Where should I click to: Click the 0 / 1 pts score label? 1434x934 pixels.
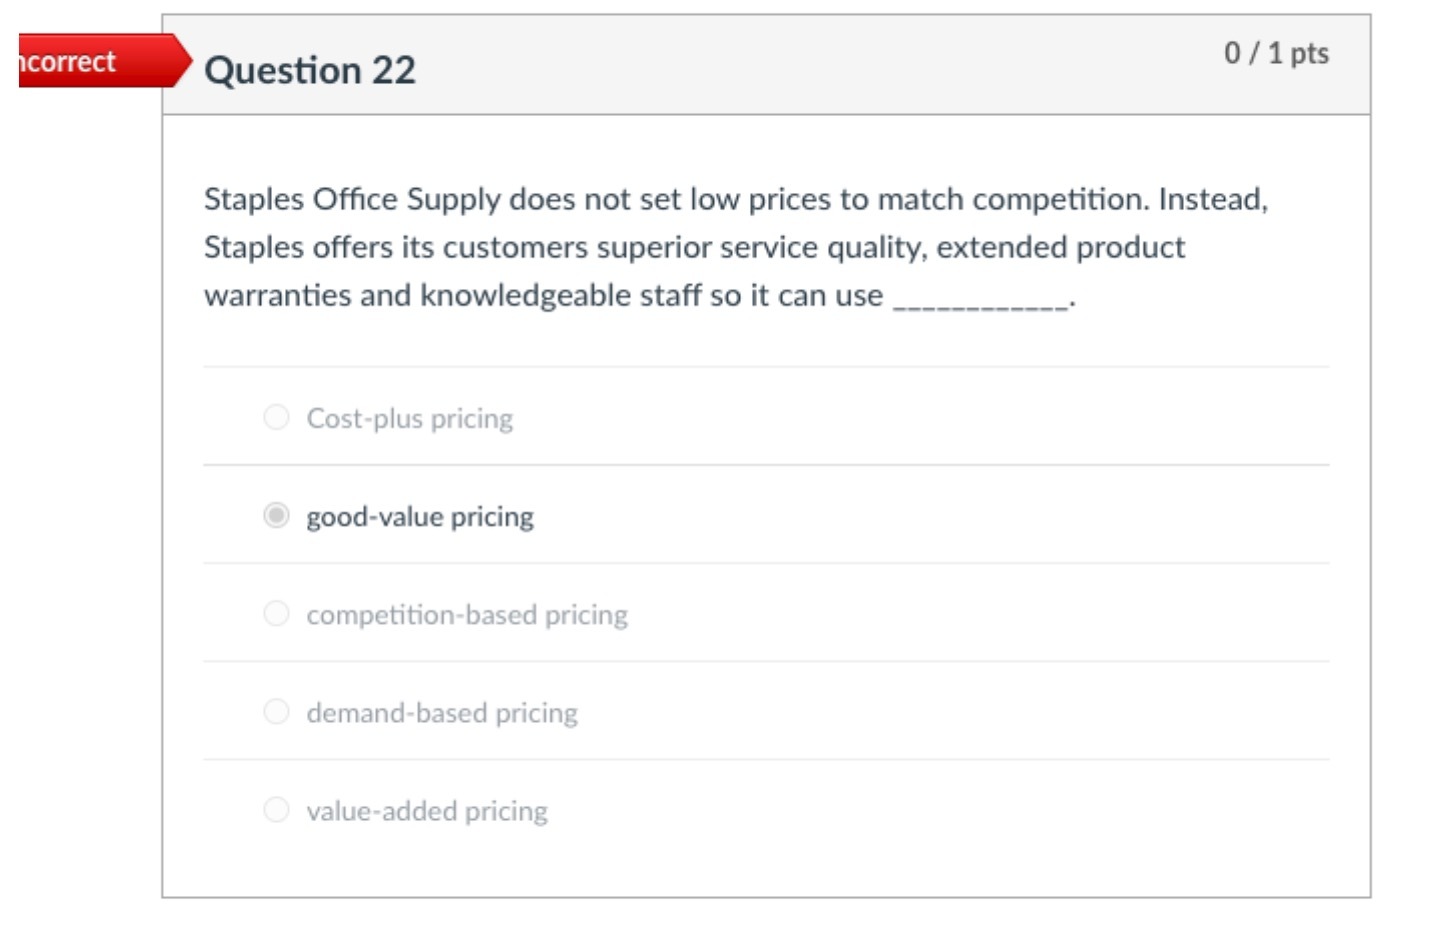pyautogui.click(x=1276, y=54)
